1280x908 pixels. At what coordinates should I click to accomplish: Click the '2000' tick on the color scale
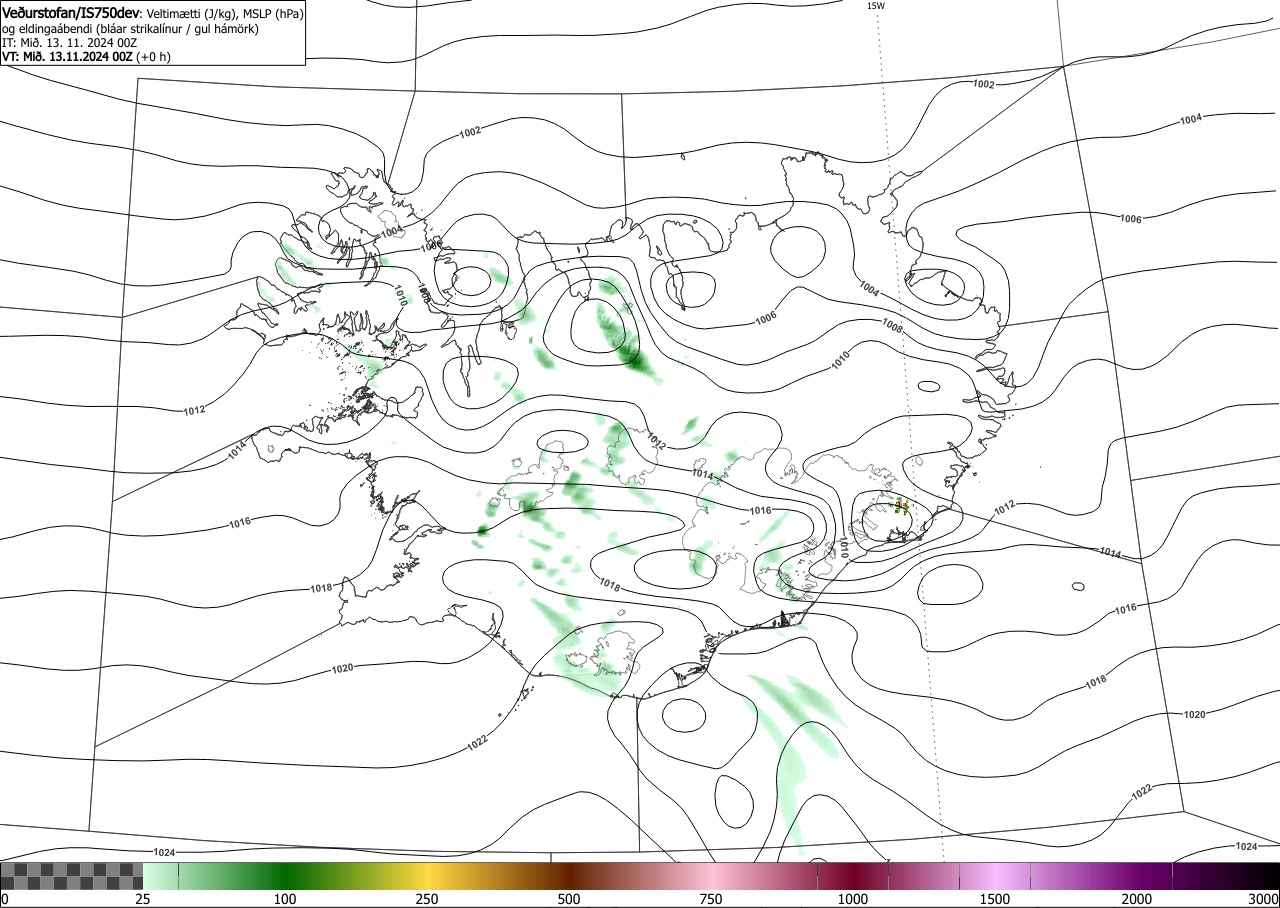pos(1137,899)
